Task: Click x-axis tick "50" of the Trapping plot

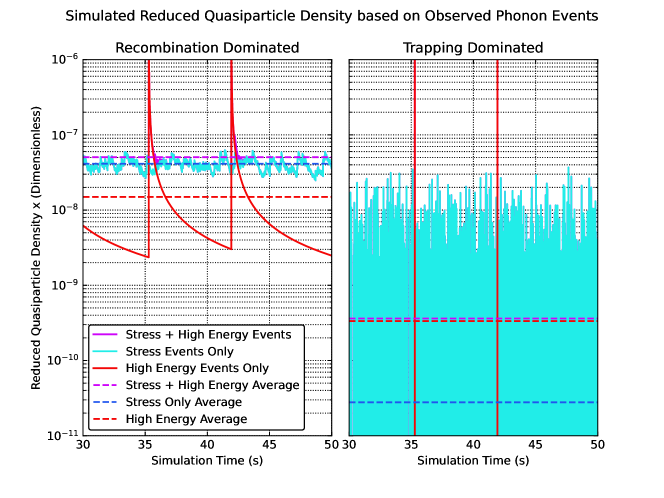Action: pos(598,445)
